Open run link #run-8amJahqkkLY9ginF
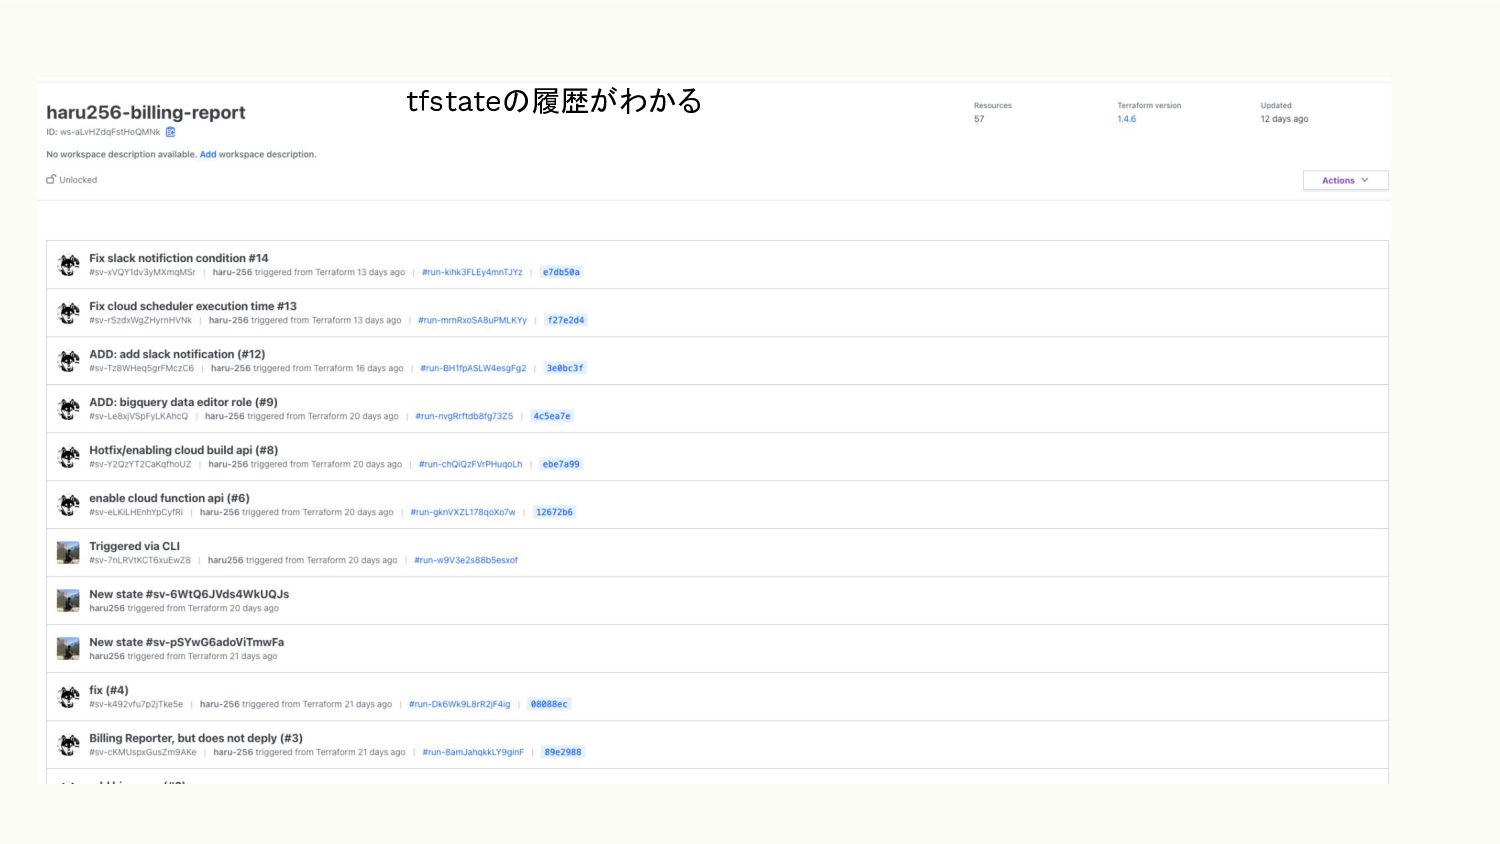Image resolution: width=1500 pixels, height=844 pixels. click(x=473, y=752)
